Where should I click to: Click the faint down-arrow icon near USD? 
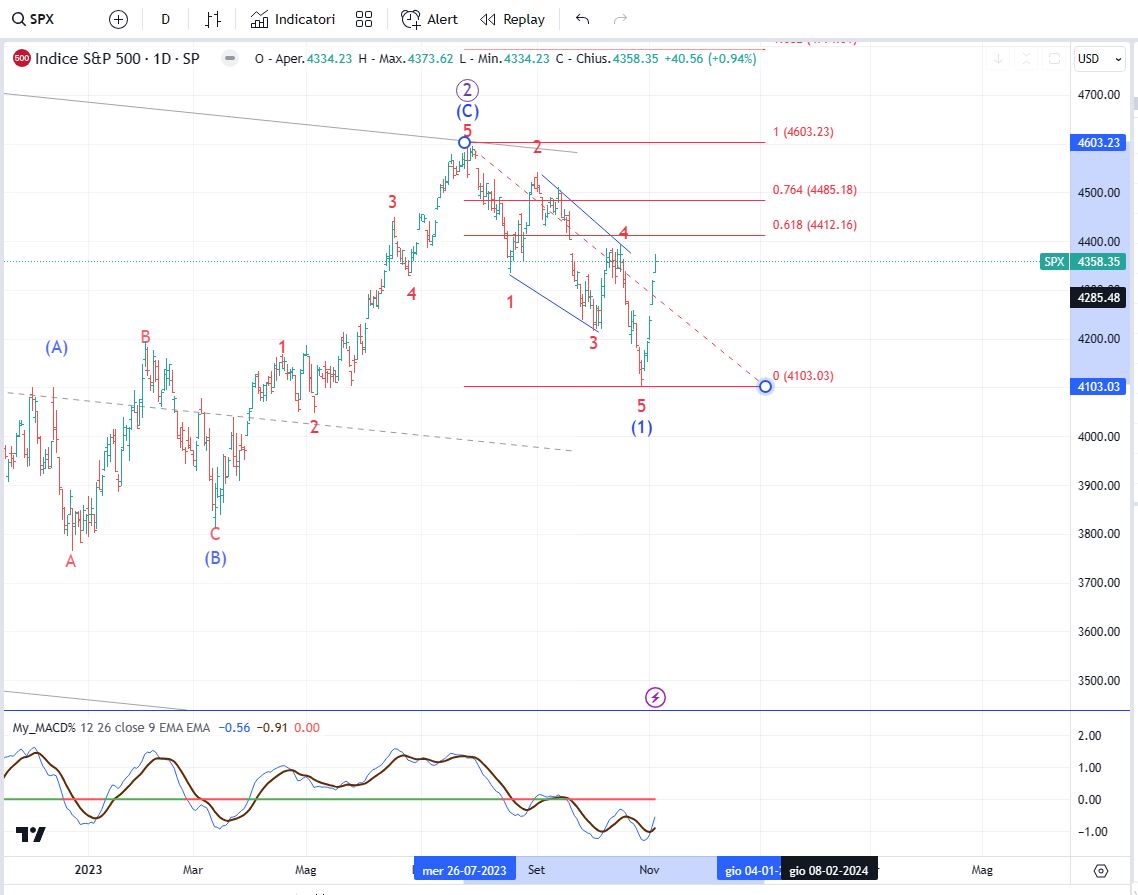(x=999, y=59)
